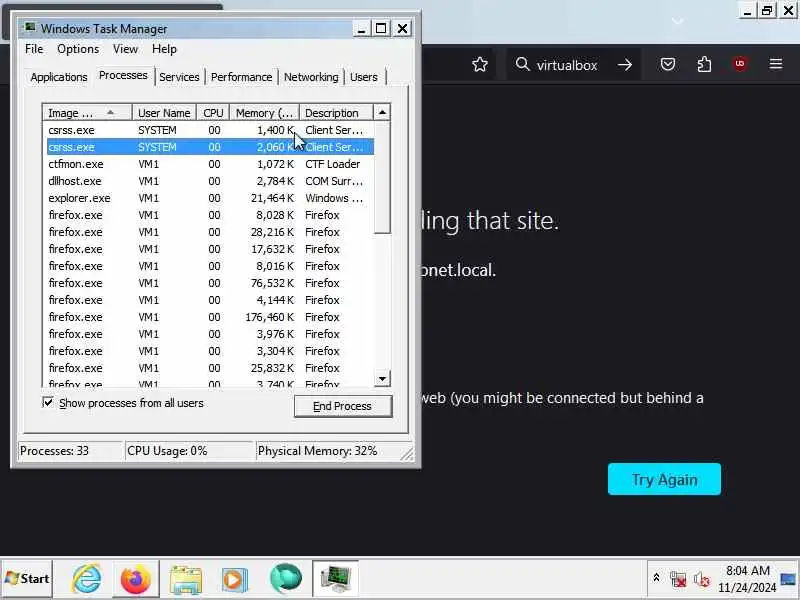Click the process list scroll down arrow
Screen dimensions: 800x600
click(x=382, y=379)
